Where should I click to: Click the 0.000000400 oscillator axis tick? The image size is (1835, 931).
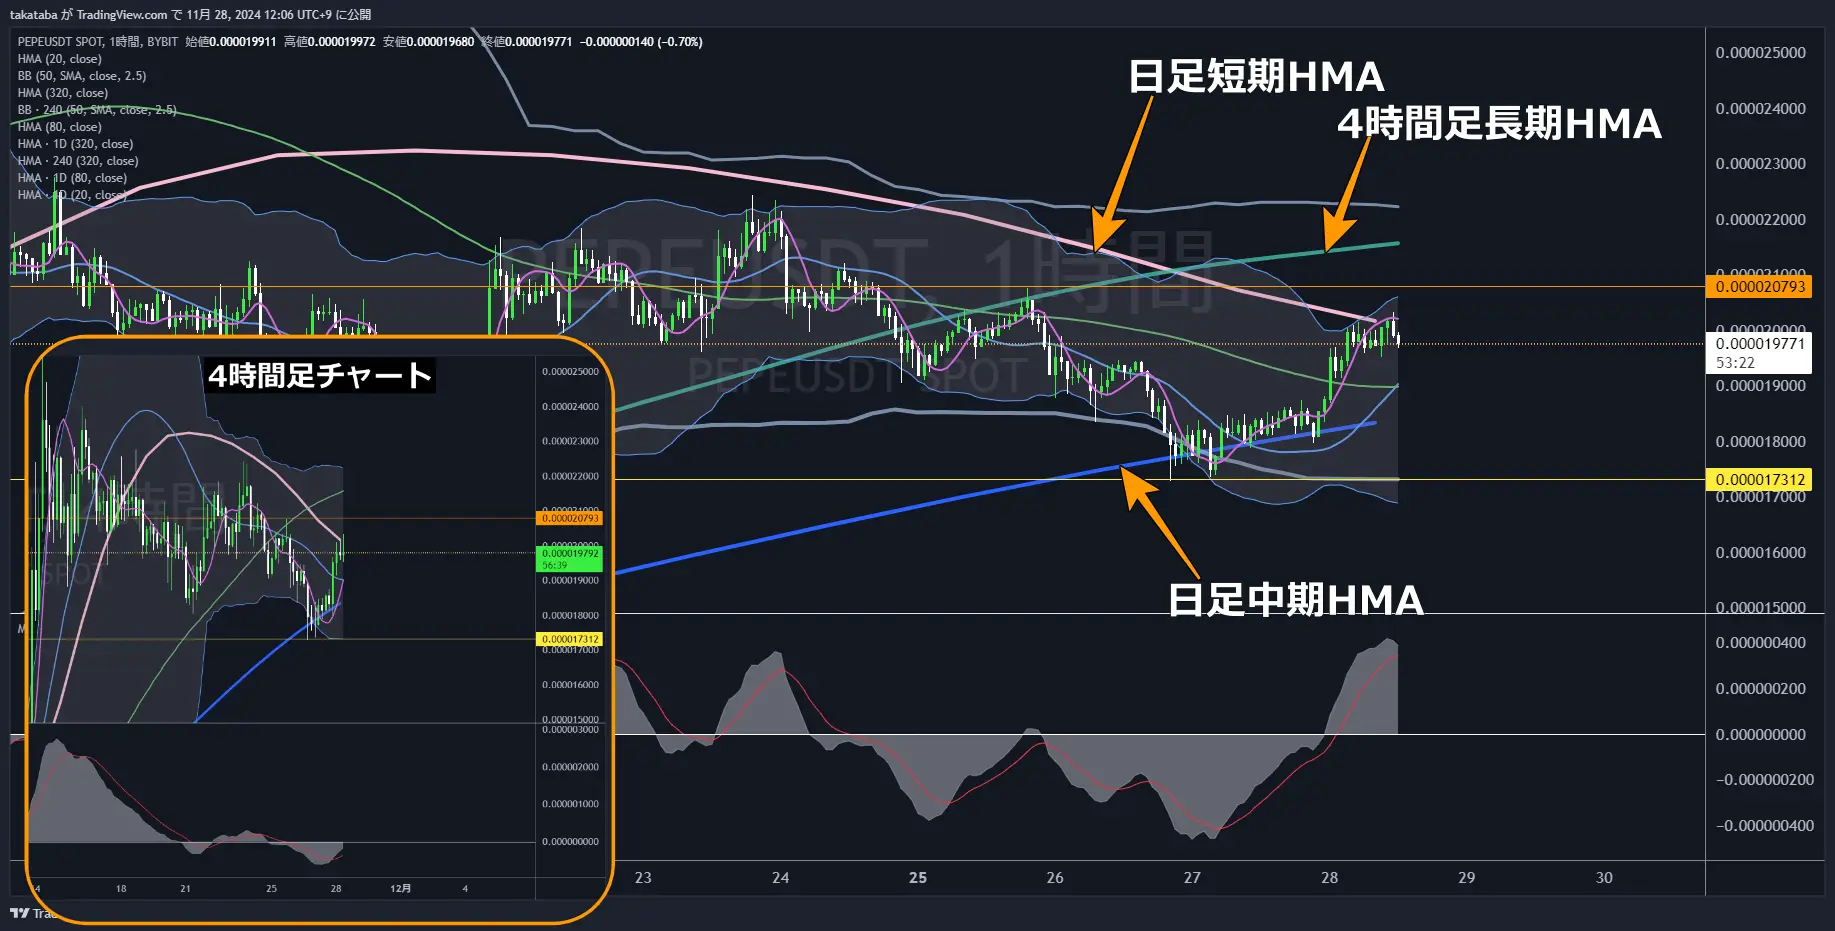(x=1760, y=643)
